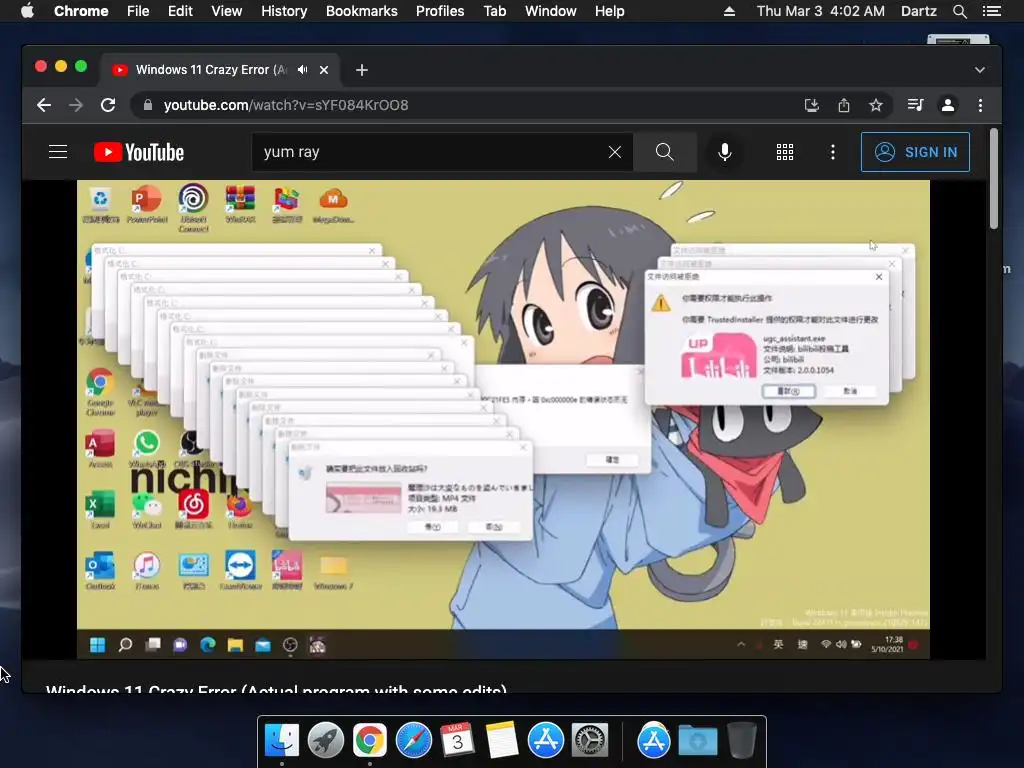Mute the tab audio speaker icon

[302, 69]
